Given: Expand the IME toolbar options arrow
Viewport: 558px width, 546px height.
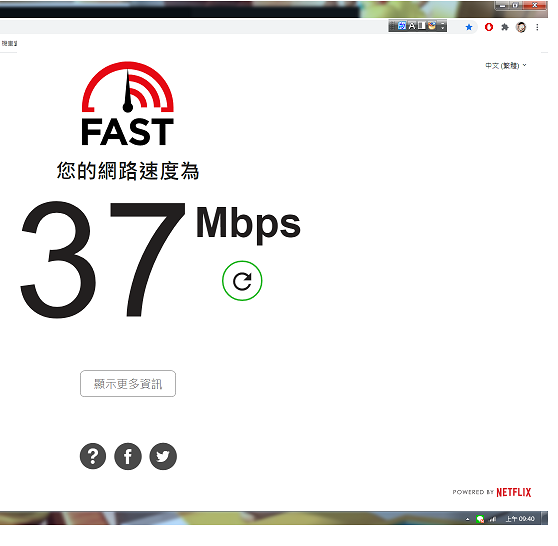Looking at the screenshot, I should tap(442, 26).
